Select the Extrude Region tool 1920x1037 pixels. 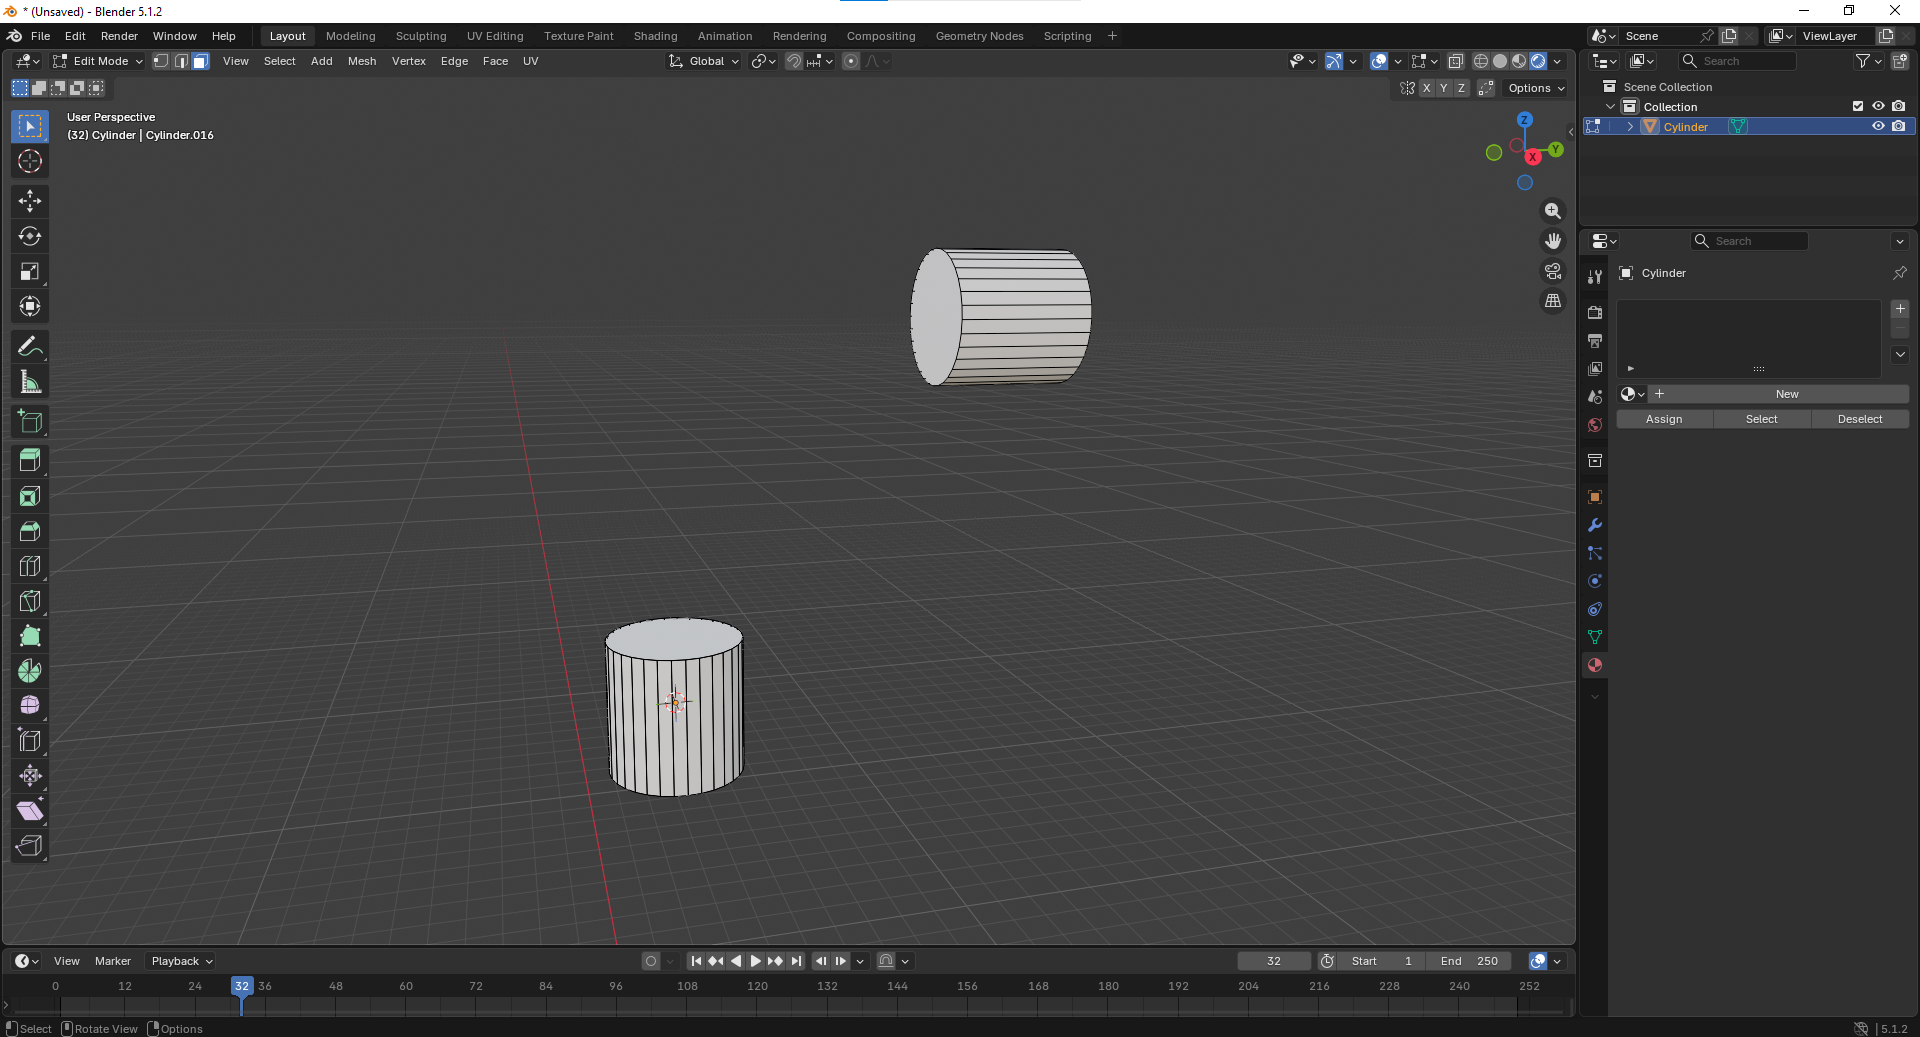(30, 461)
